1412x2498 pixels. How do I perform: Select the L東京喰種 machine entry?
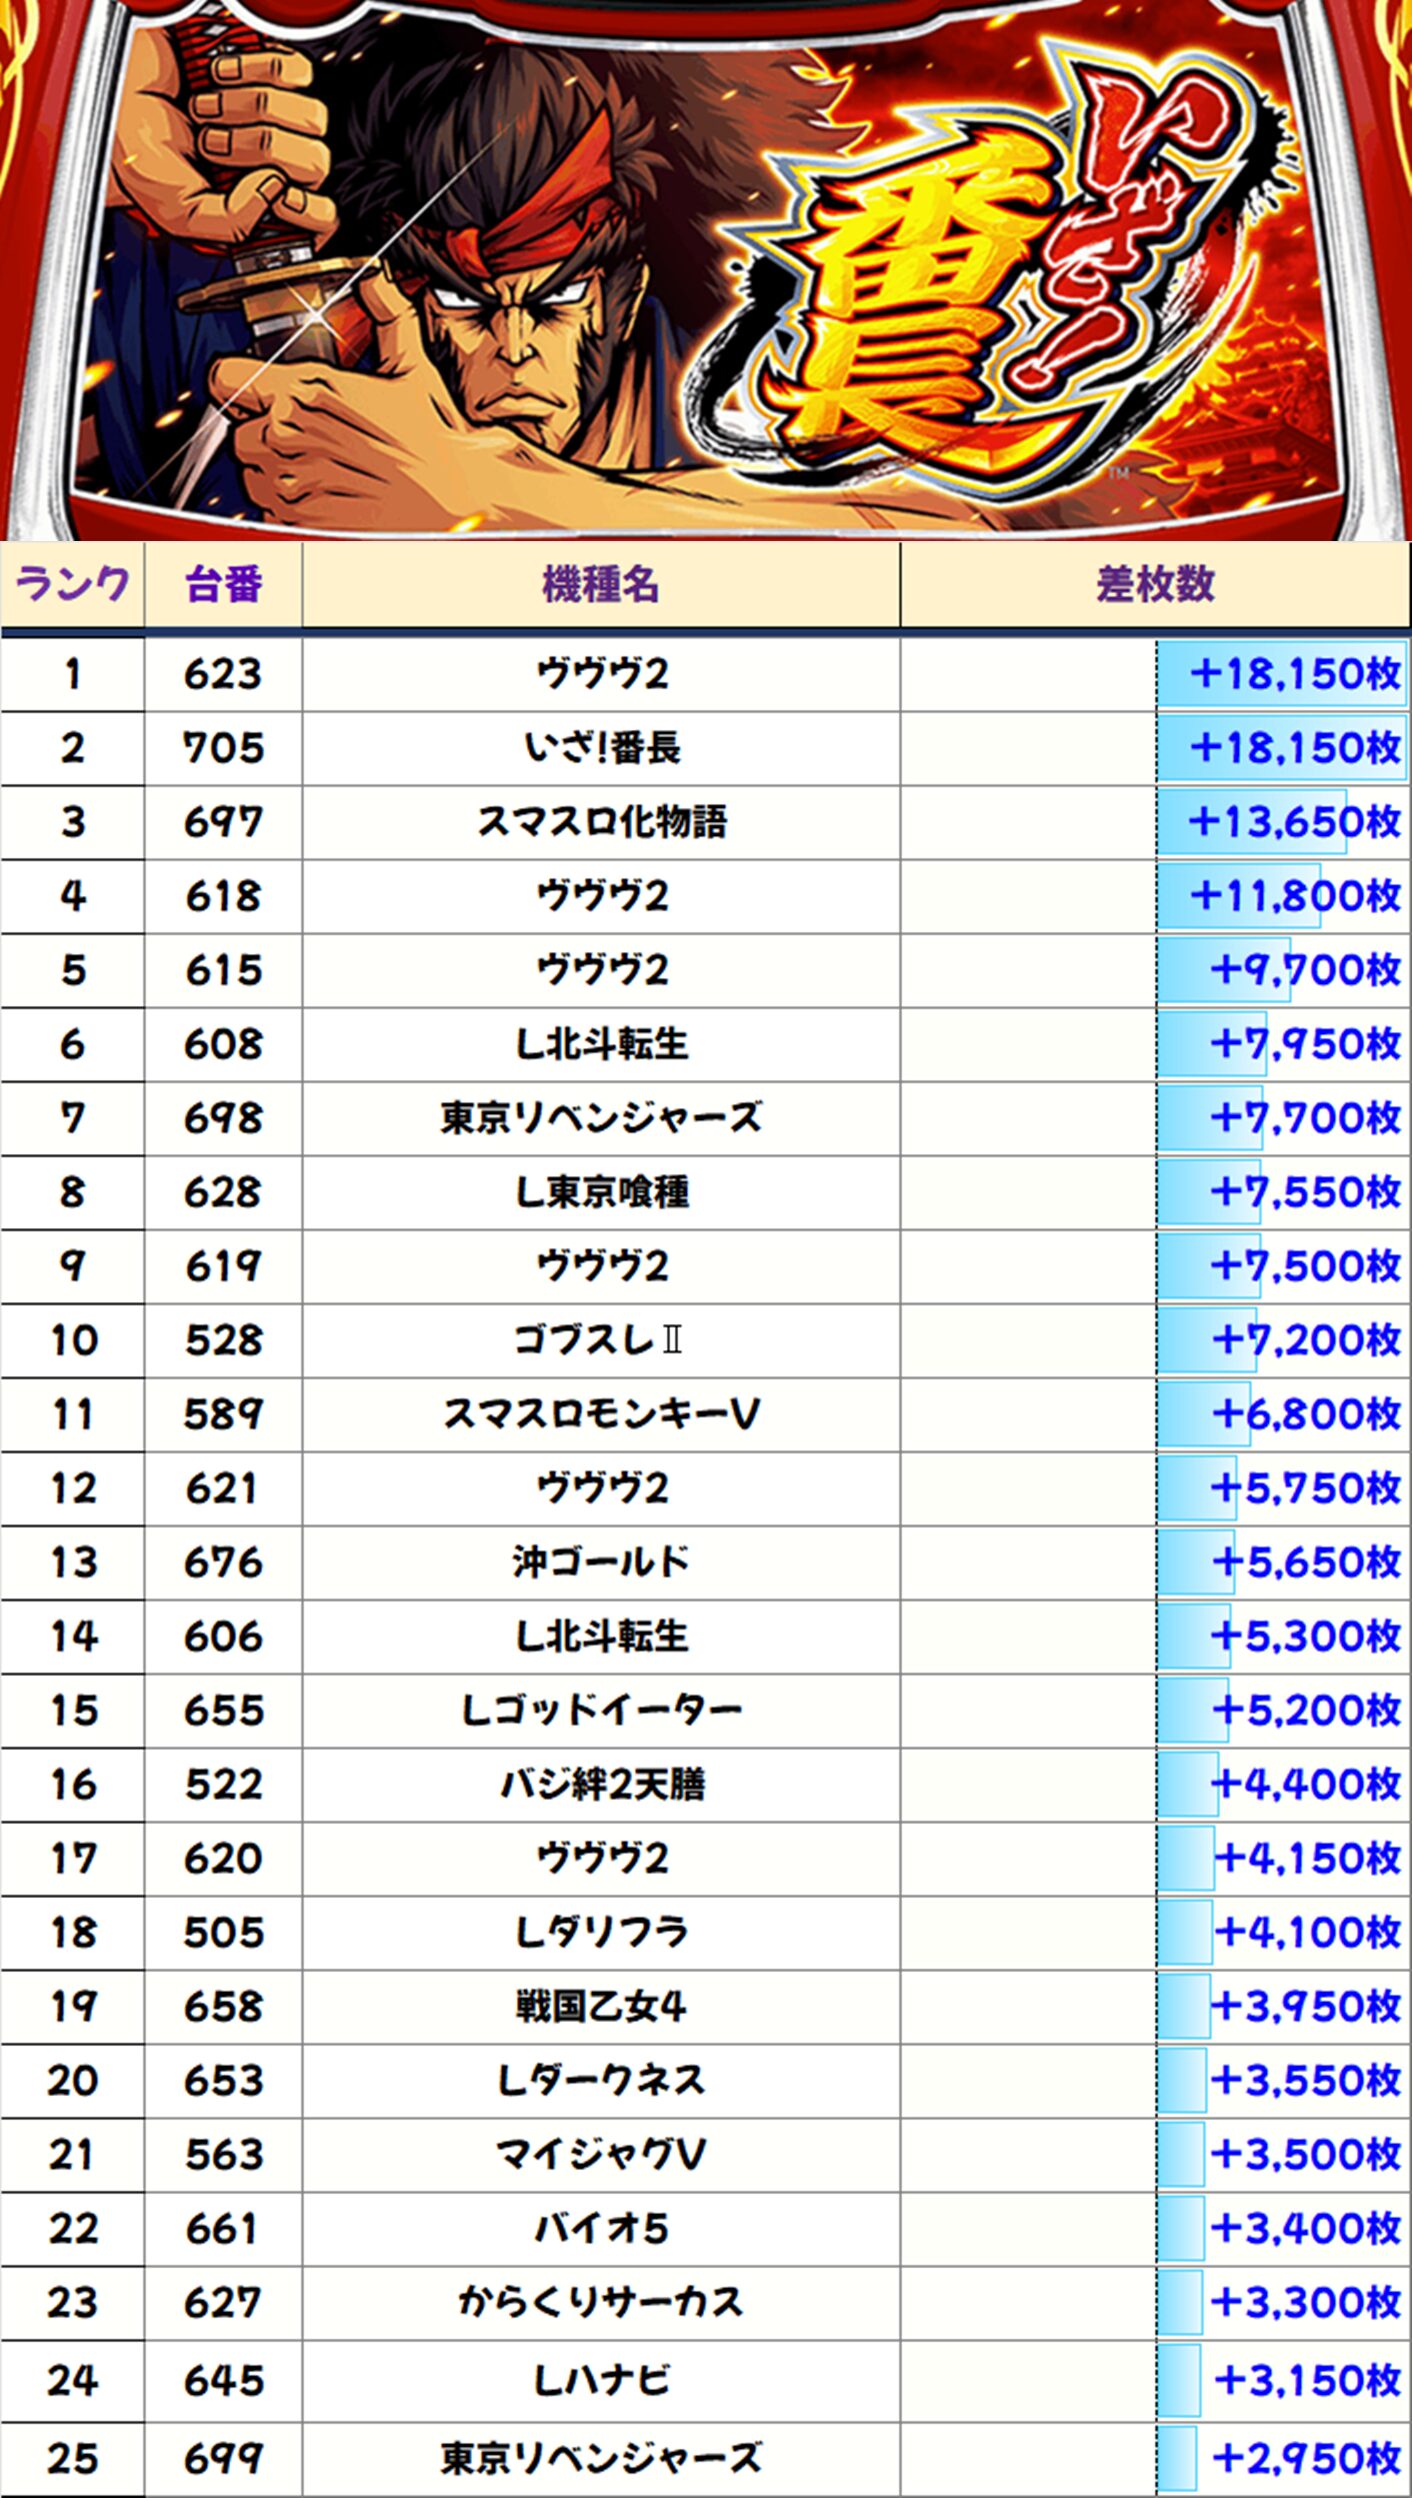(602, 1192)
